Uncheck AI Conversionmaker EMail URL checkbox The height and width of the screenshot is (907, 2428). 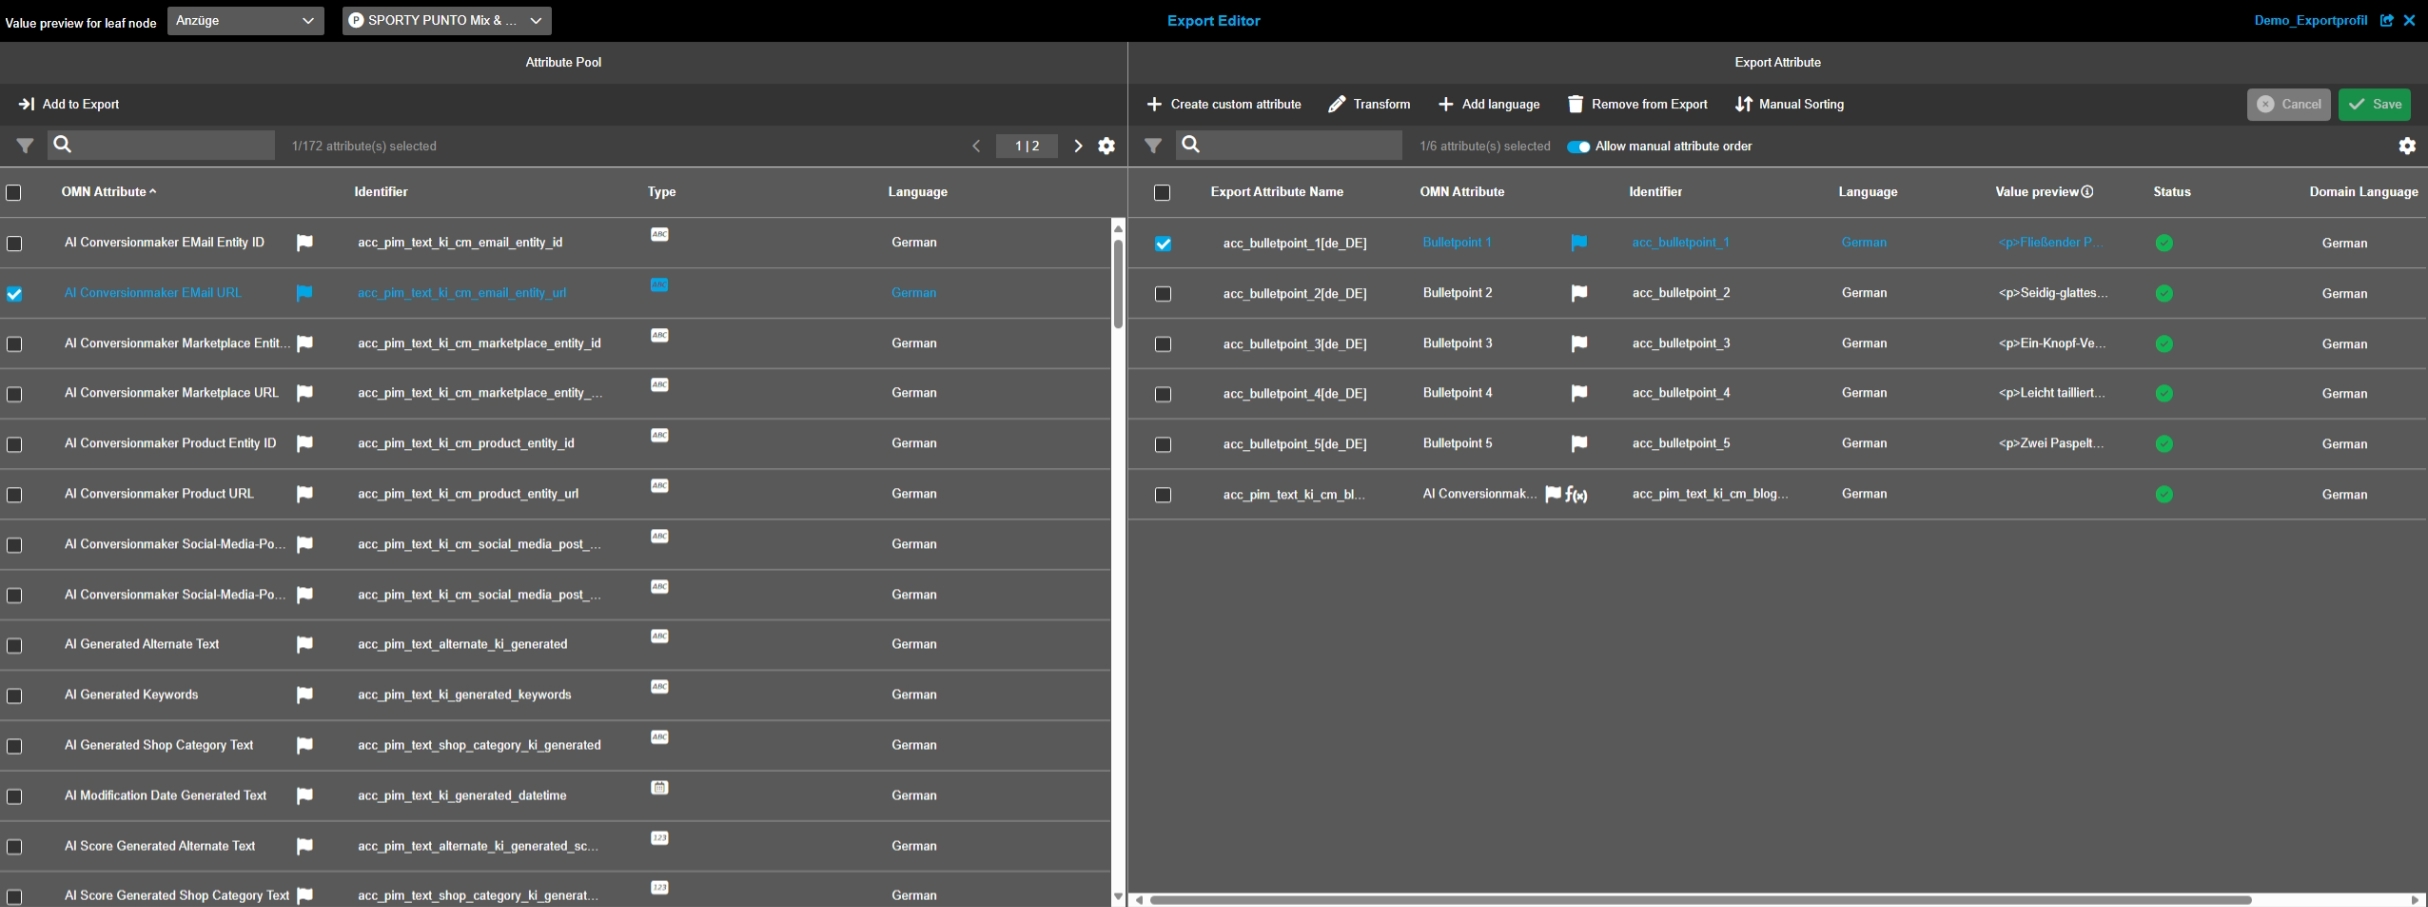[15, 294]
